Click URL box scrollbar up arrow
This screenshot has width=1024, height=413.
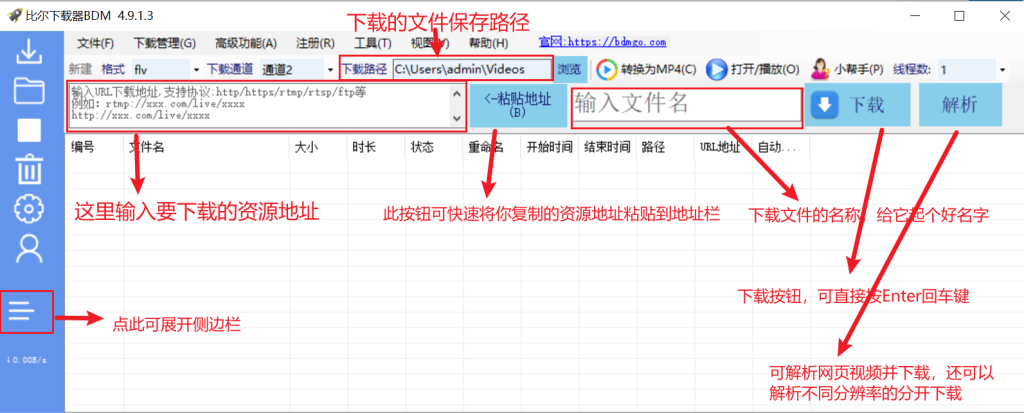(x=456, y=93)
